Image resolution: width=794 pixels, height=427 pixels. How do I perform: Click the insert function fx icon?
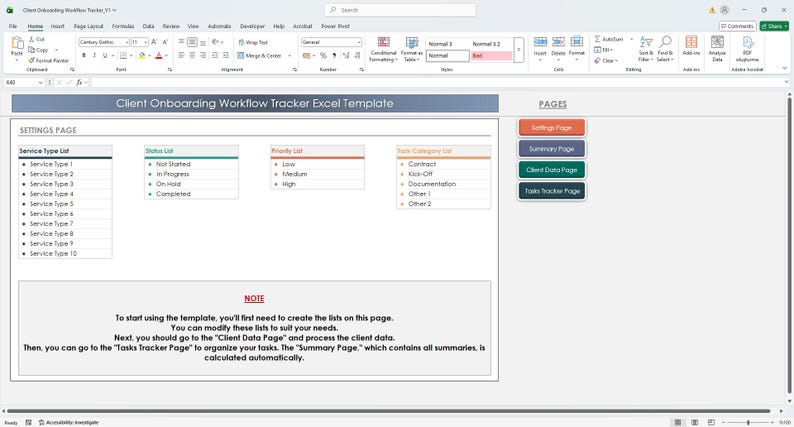[79, 82]
